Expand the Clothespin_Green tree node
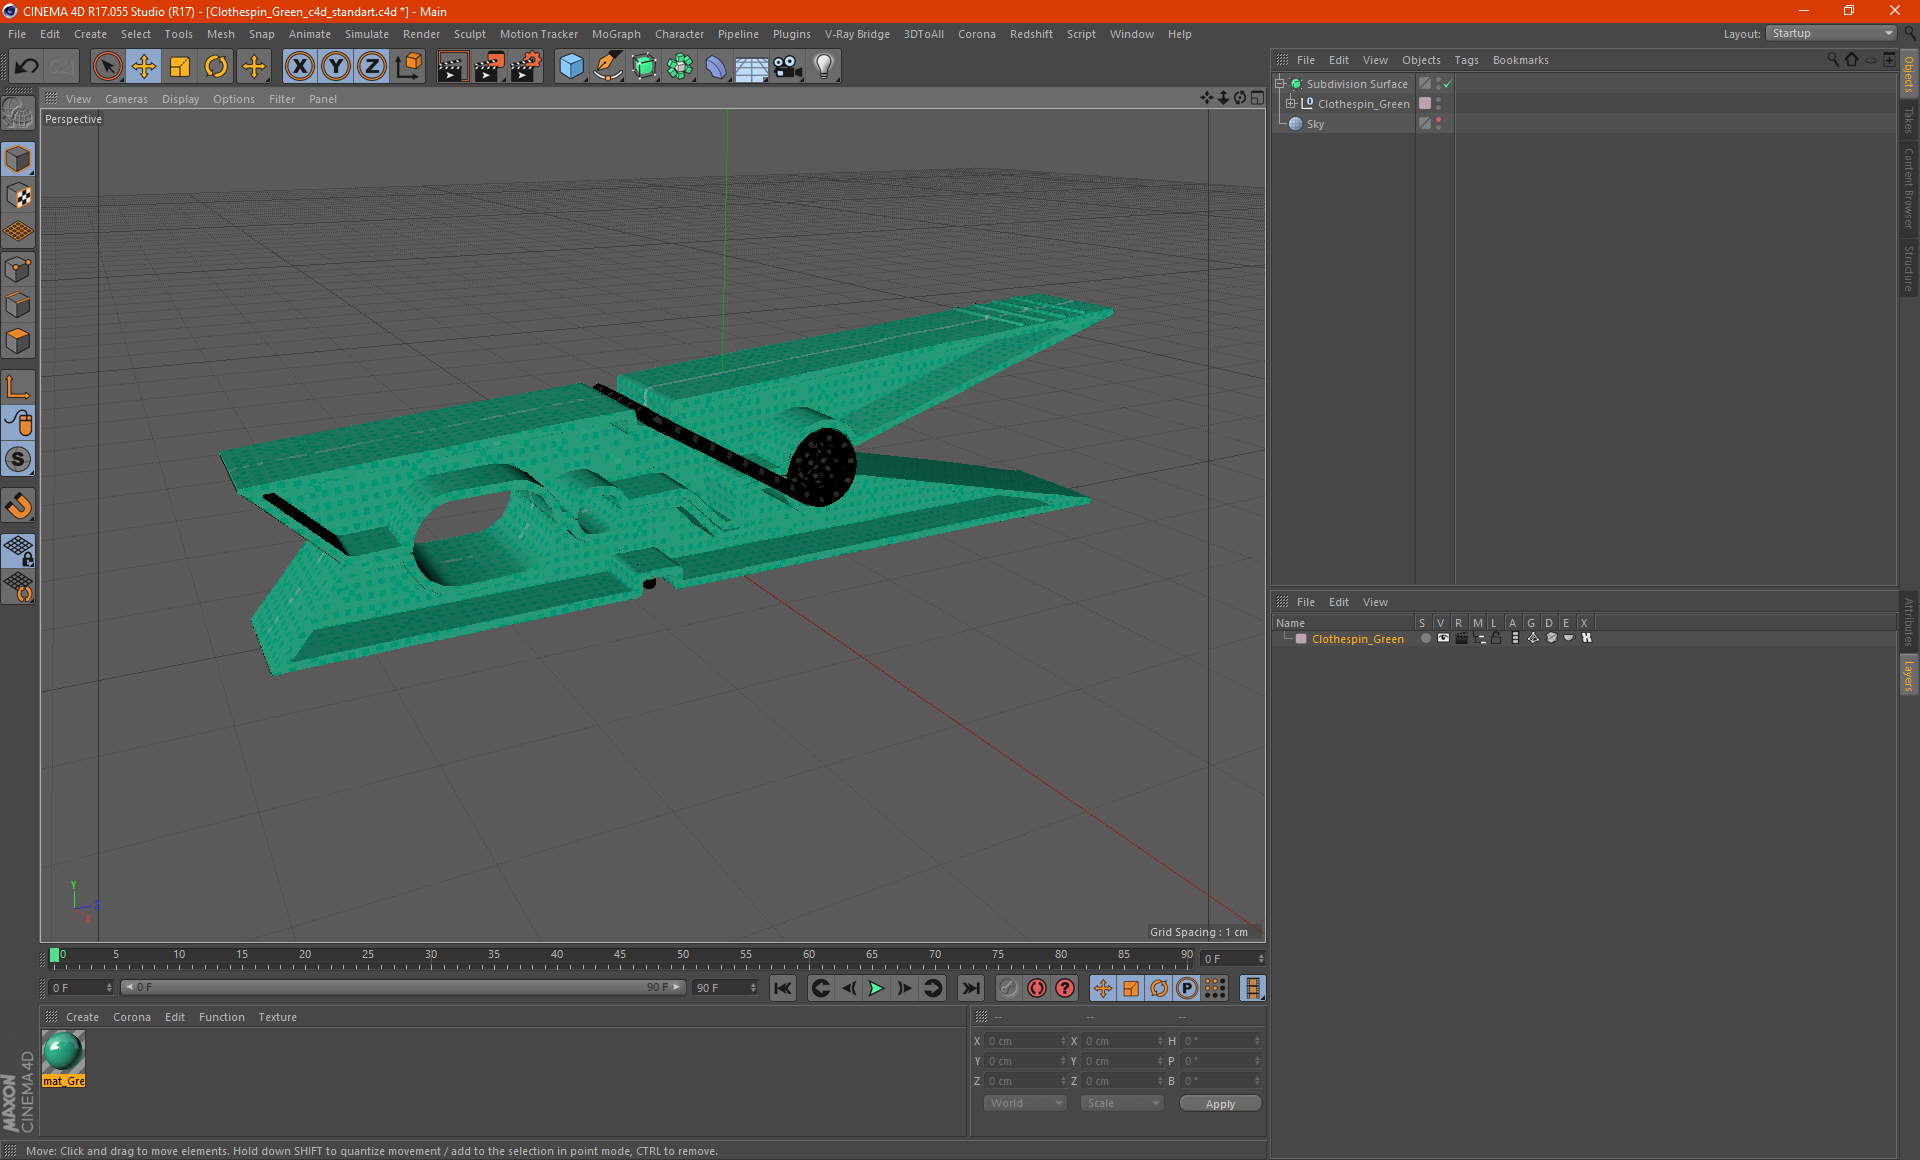Viewport: 1920px width, 1160px height. coord(1291,104)
